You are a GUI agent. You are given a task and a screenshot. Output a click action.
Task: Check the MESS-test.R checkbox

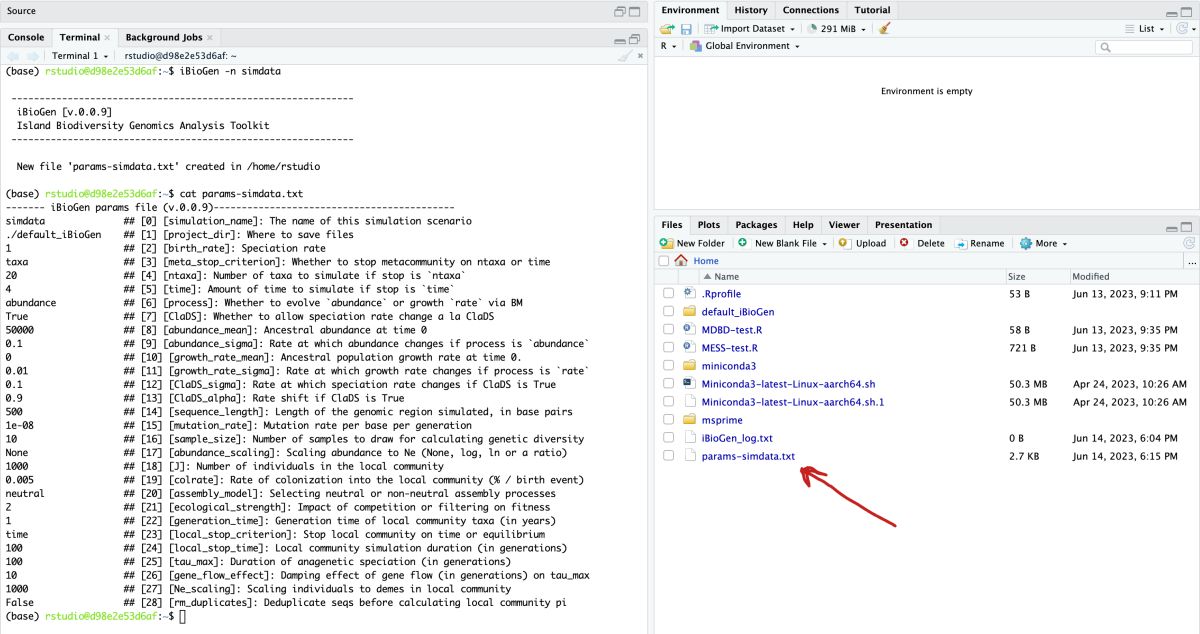click(x=668, y=348)
